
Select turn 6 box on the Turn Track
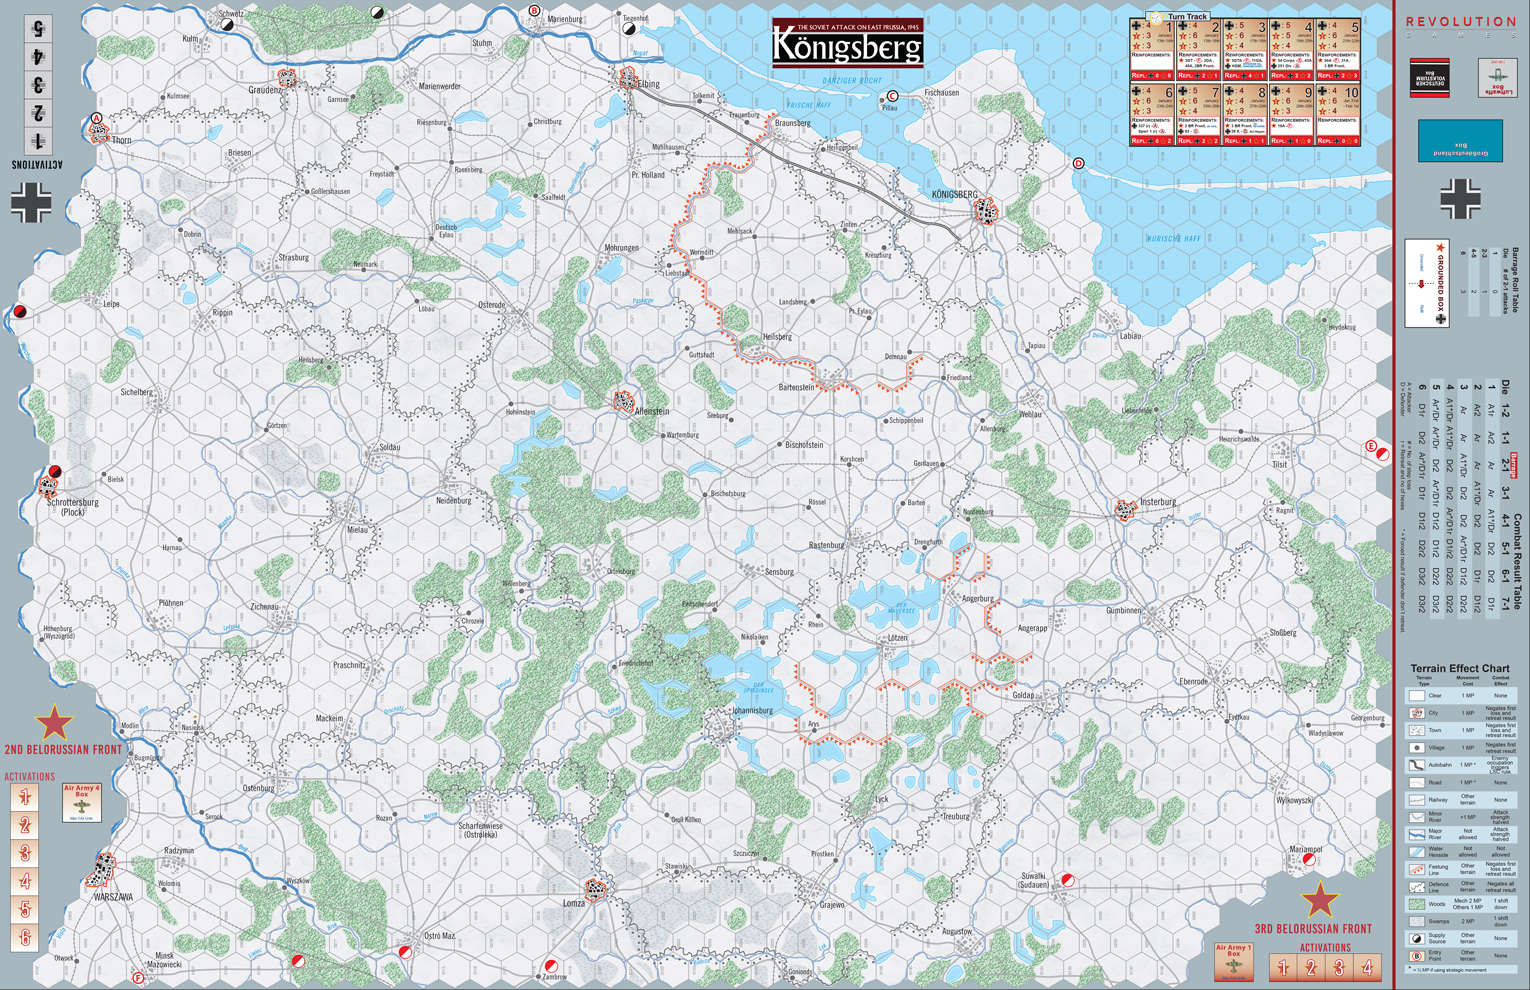(x=1151, y=115)
